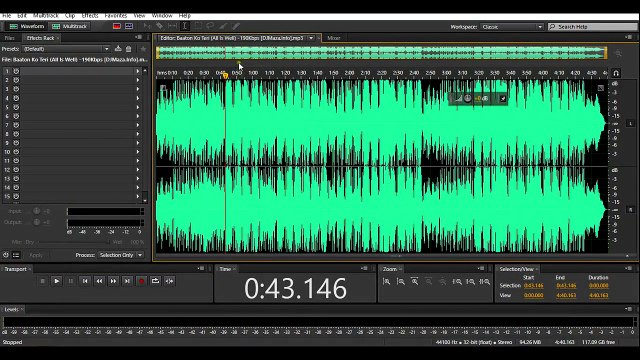Image resolution: width=640 pixels, height=360 pixels.
Task: Open the Editor file list dropdown
Action: 311,38
